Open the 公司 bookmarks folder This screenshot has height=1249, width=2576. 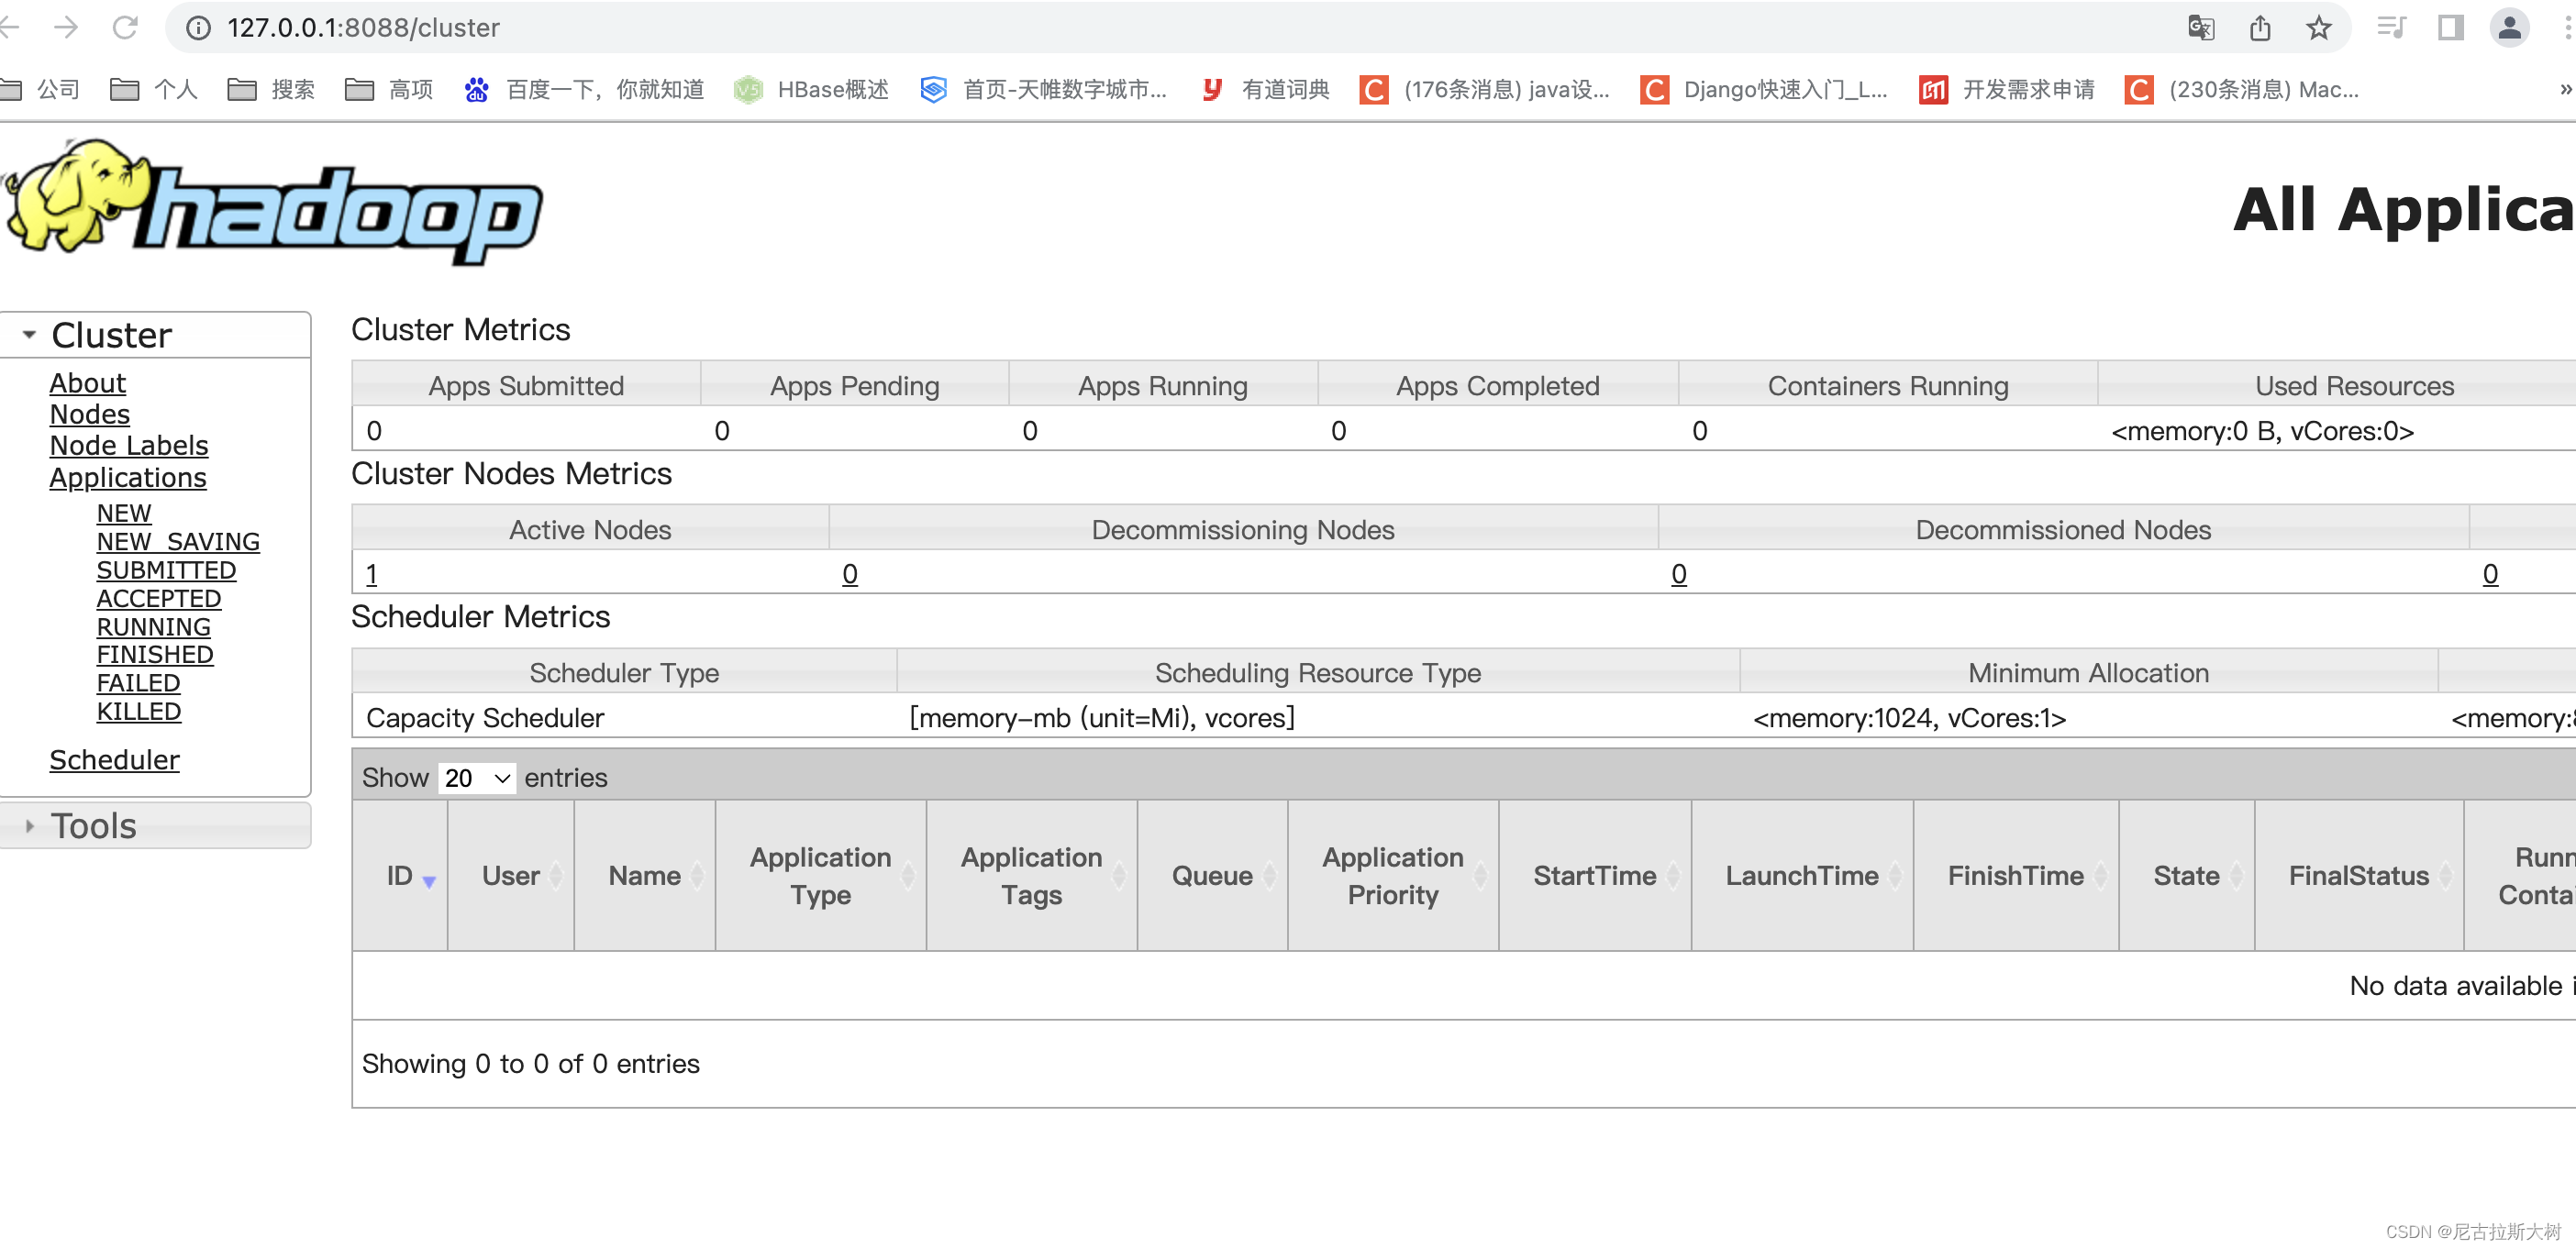click(x=40, y=89)
